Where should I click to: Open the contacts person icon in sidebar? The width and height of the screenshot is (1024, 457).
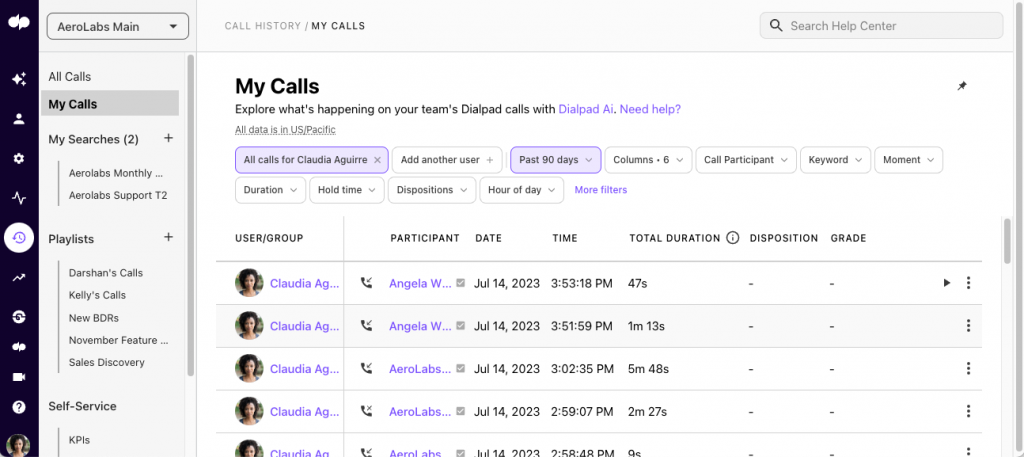pos(18,119)
